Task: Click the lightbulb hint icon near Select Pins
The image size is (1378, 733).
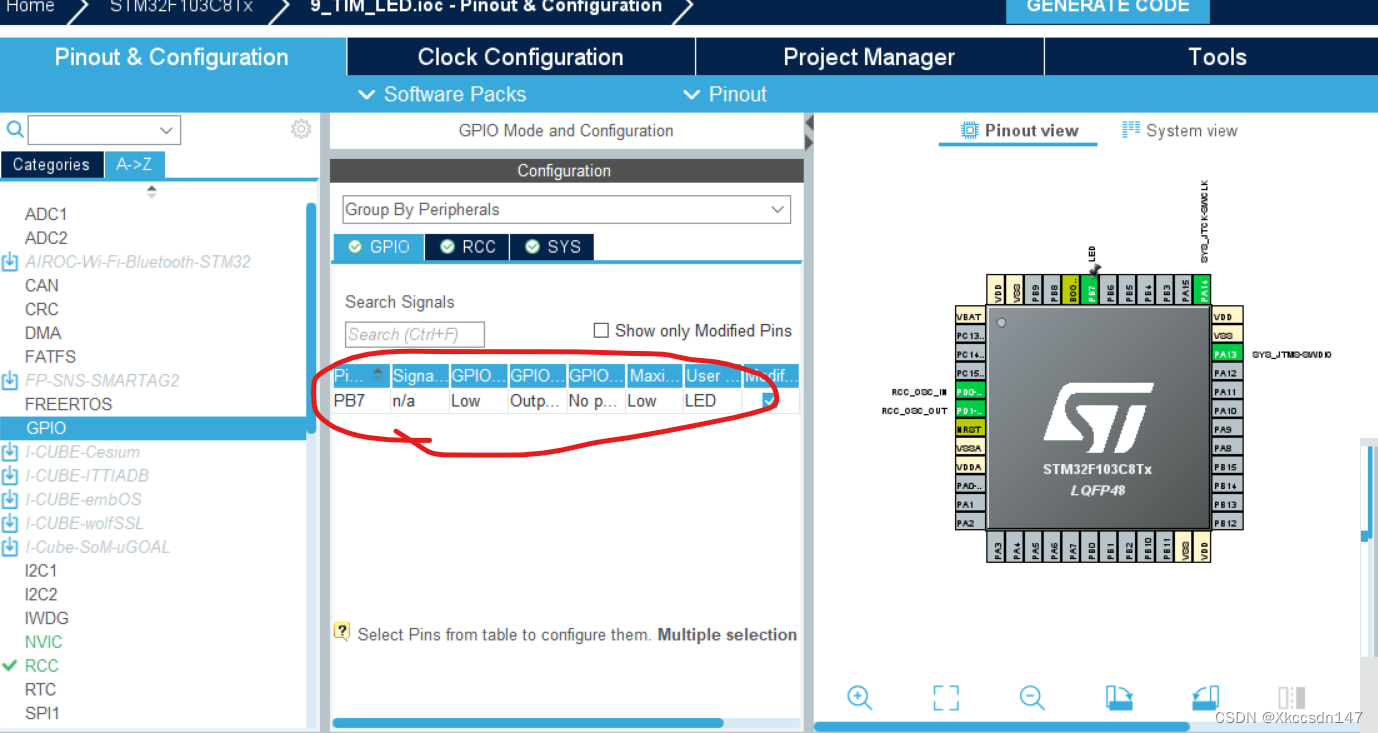Action: click(x=342, y=632)
